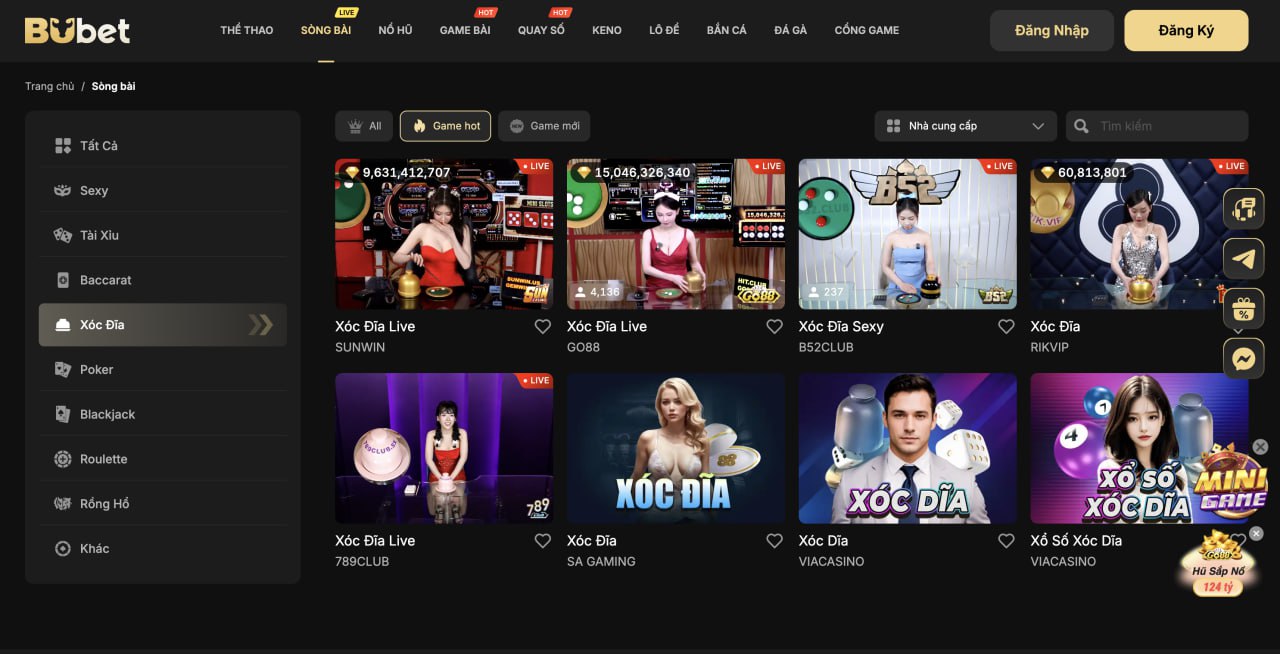Favorite the 789CLUB Xóc Đĩa Live

[543, 540]
